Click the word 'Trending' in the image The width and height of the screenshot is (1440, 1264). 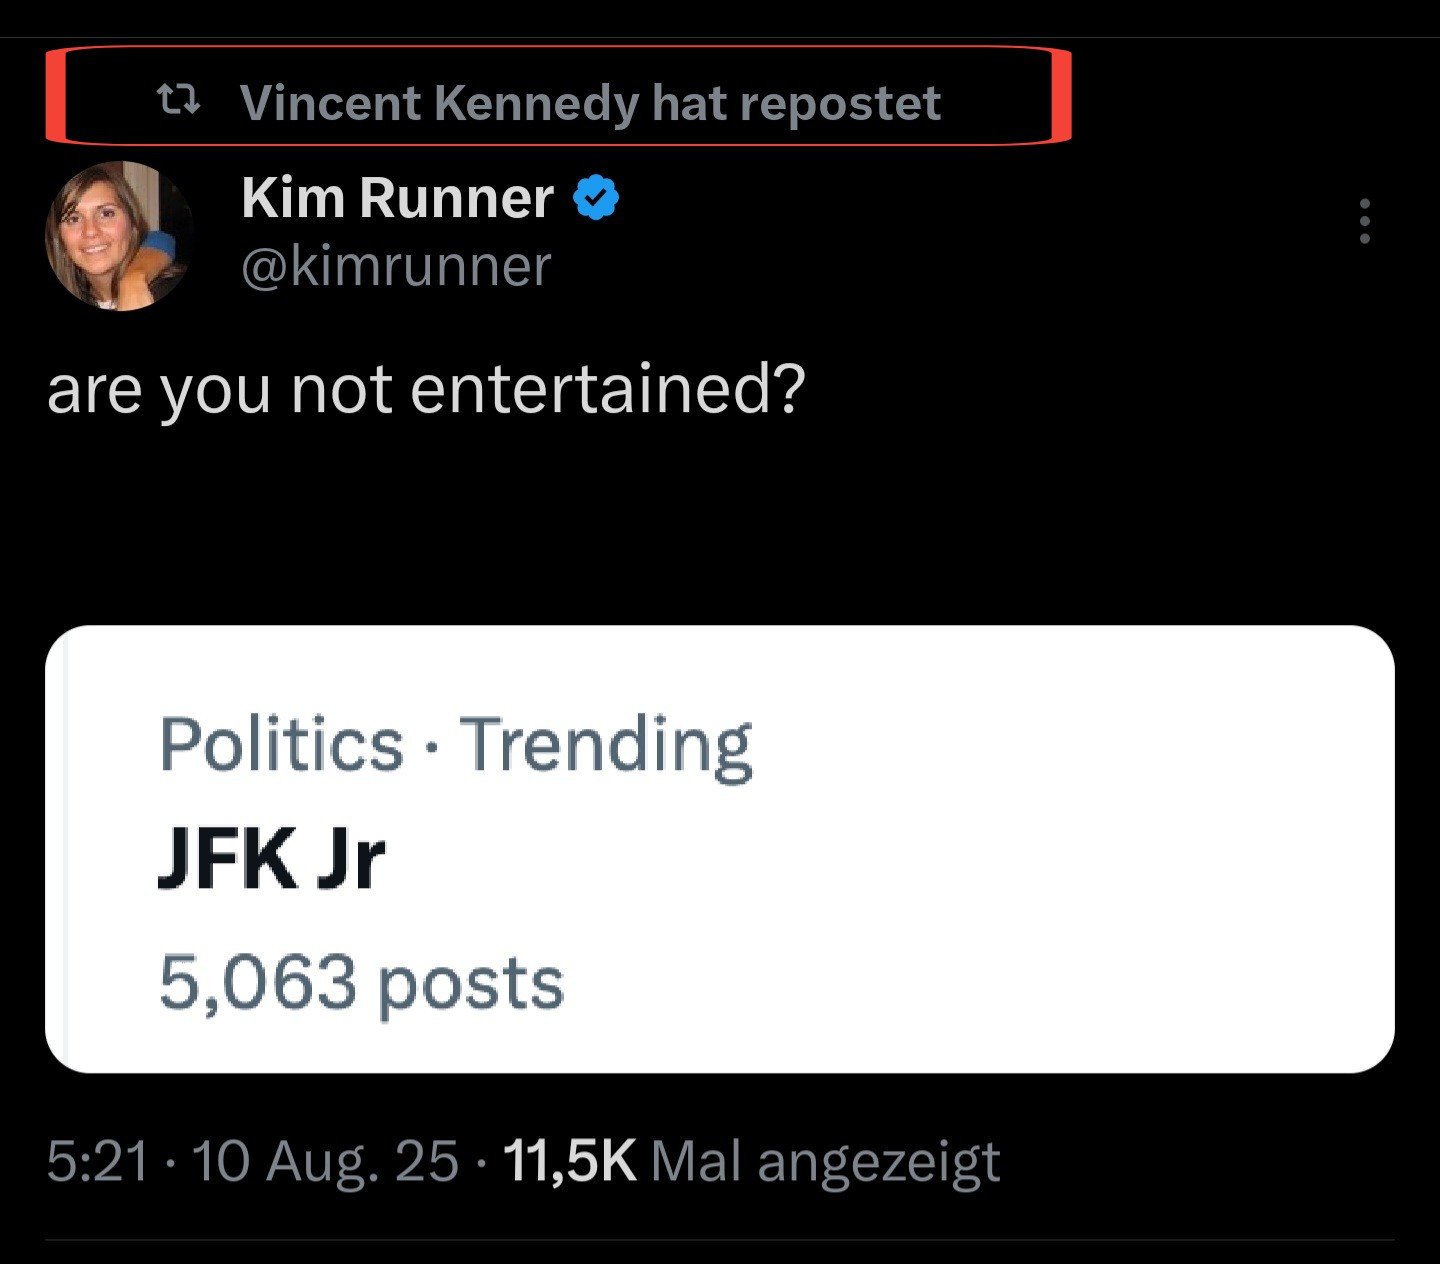605,745
